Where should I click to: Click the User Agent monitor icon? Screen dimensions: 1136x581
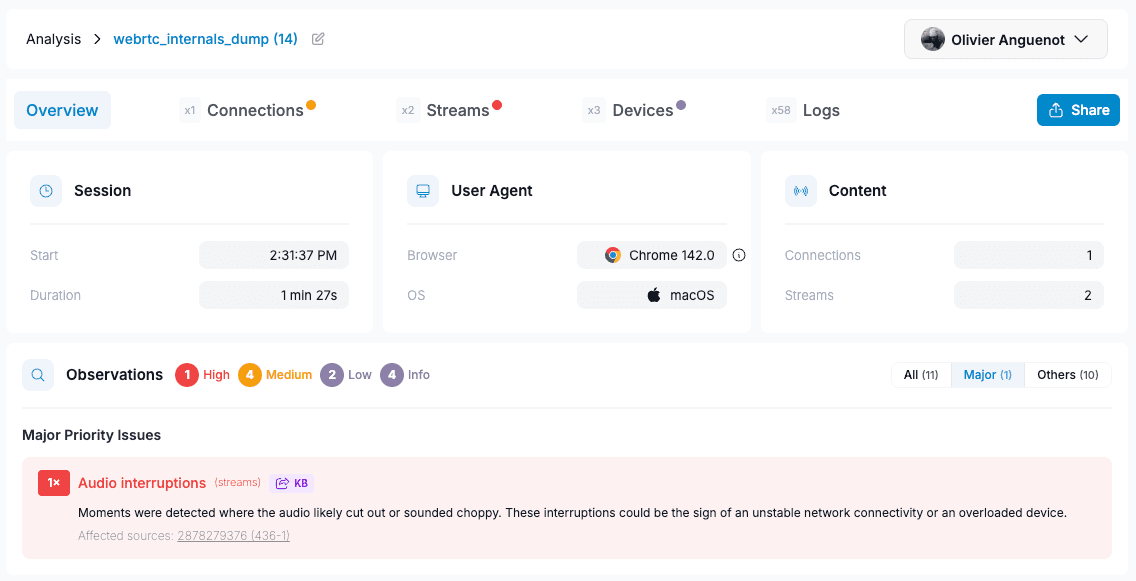pyautogui.click(x=423, y=191)
